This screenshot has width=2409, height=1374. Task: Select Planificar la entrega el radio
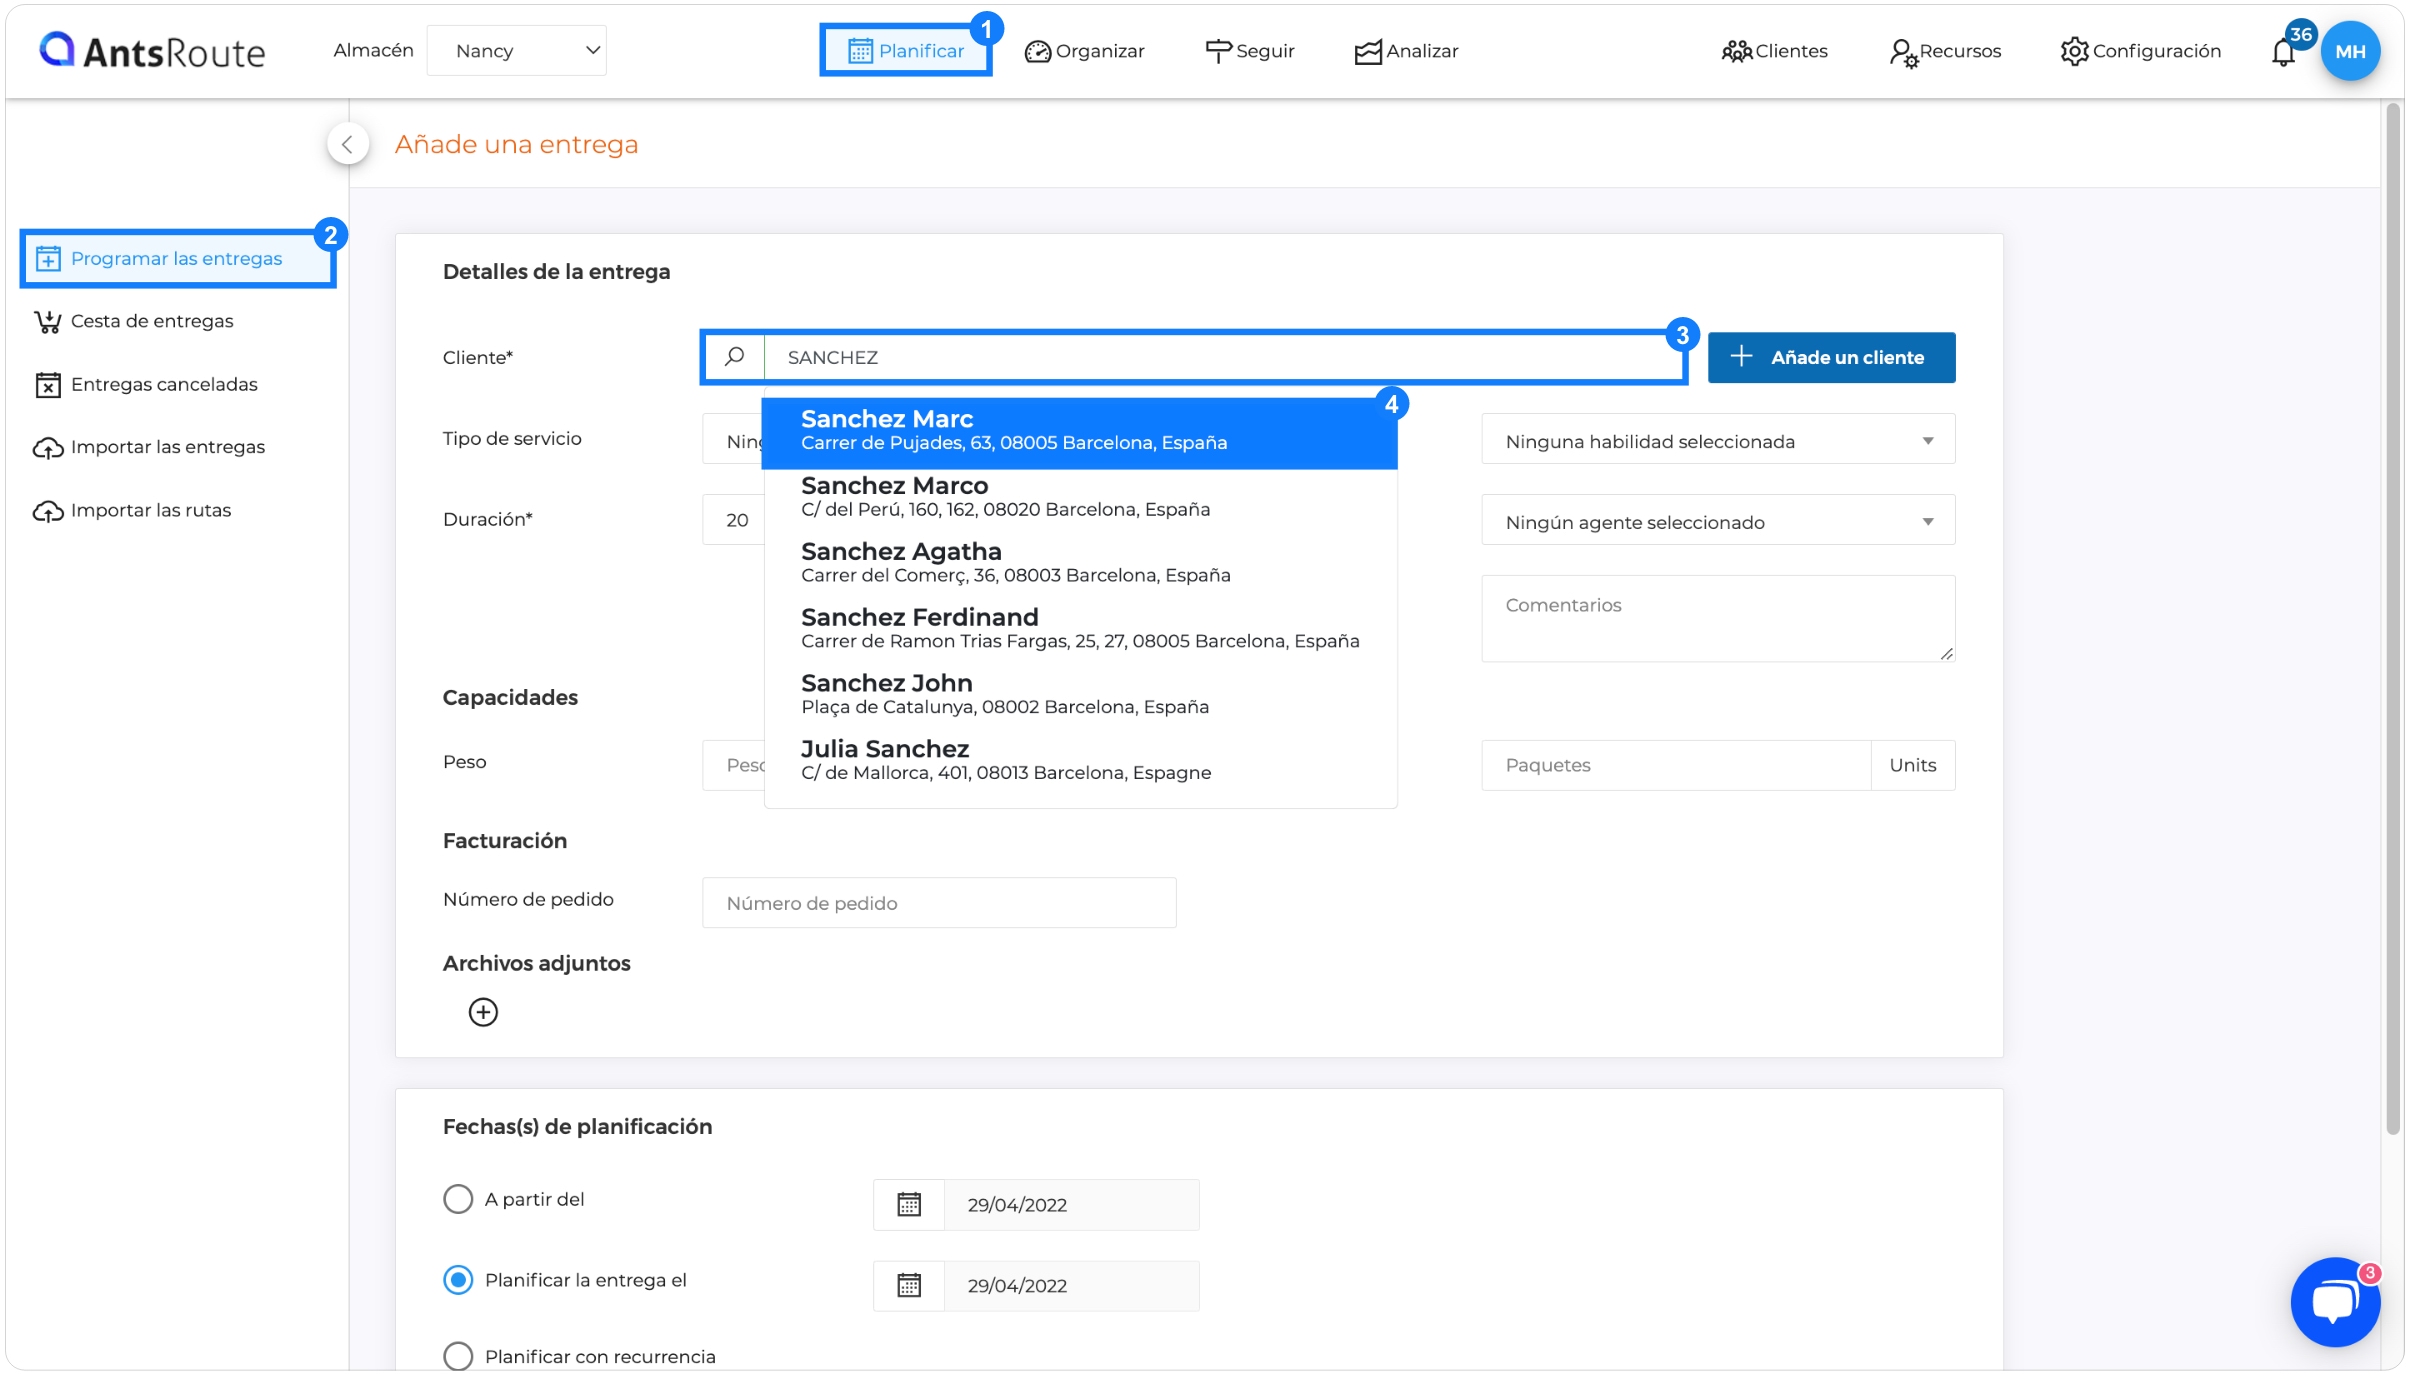[458, 1280]
